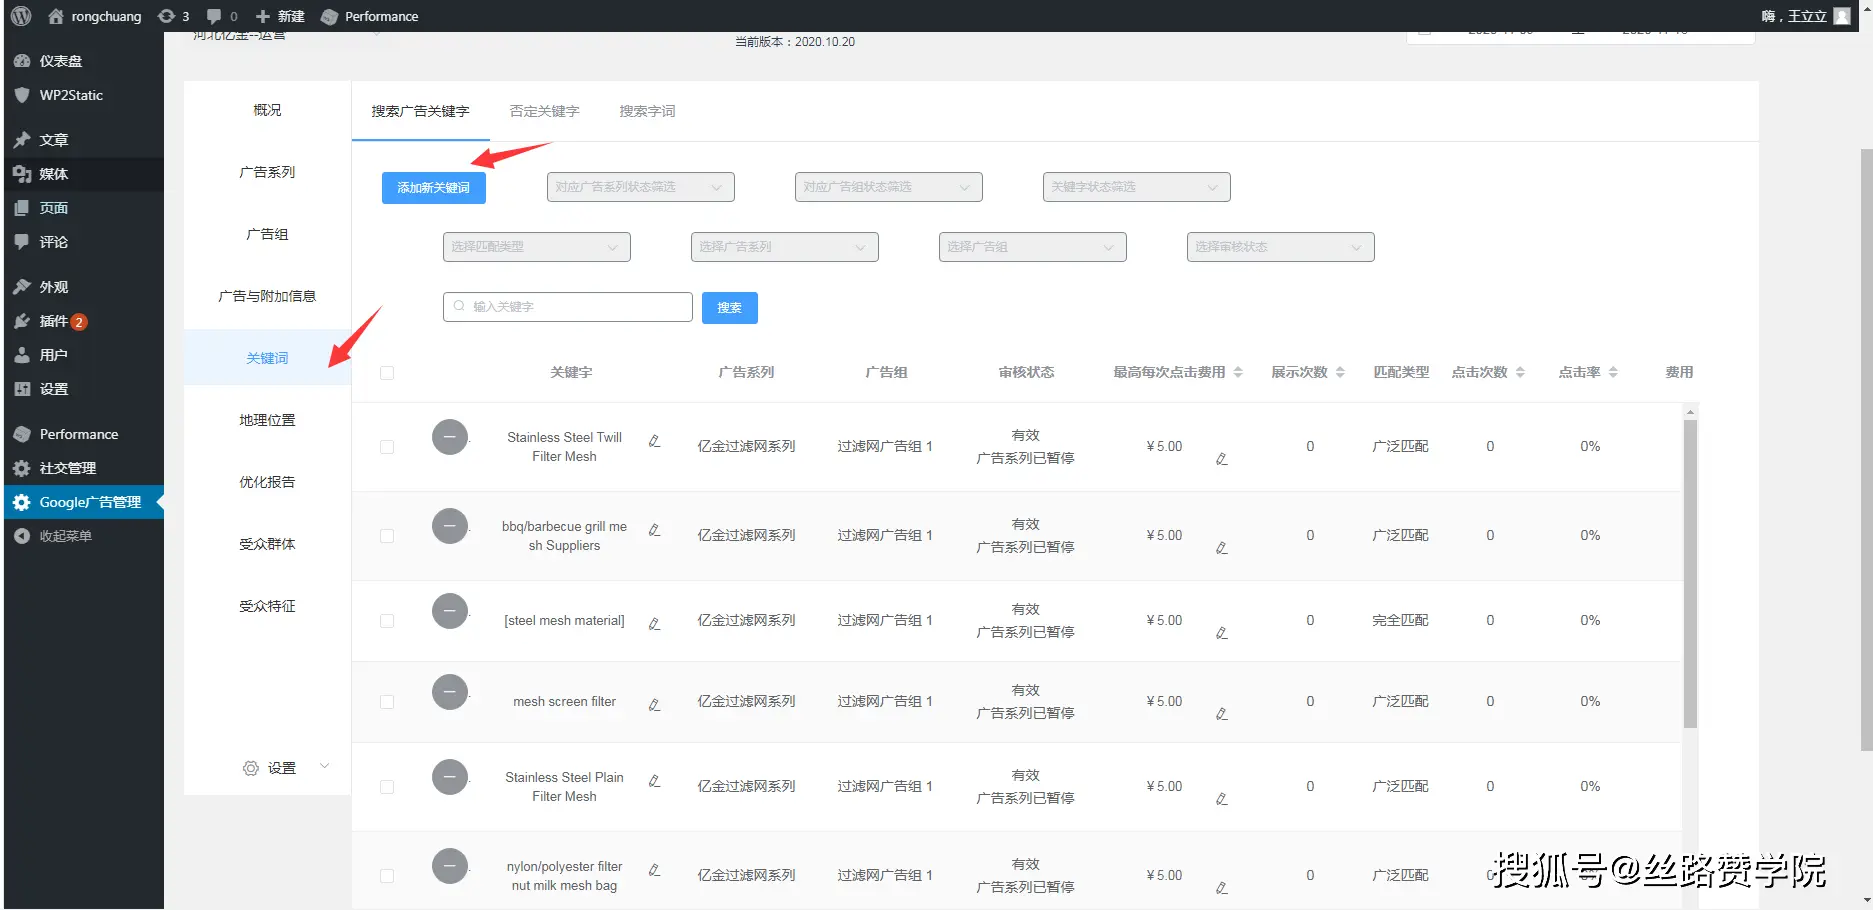Image resolution: width=1873 pixels, height=910 pixels.
Task: Sort by 最高每次点击费用 arrows
Action: [1238, 372]
